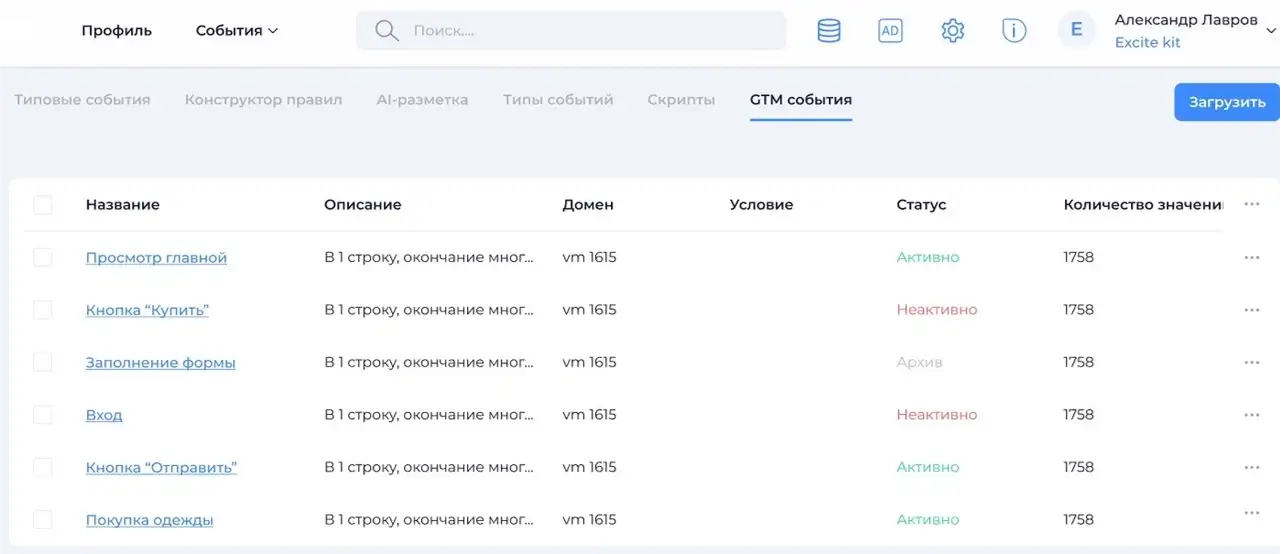Open the Покупка одежды link

(x=149, y=520)
